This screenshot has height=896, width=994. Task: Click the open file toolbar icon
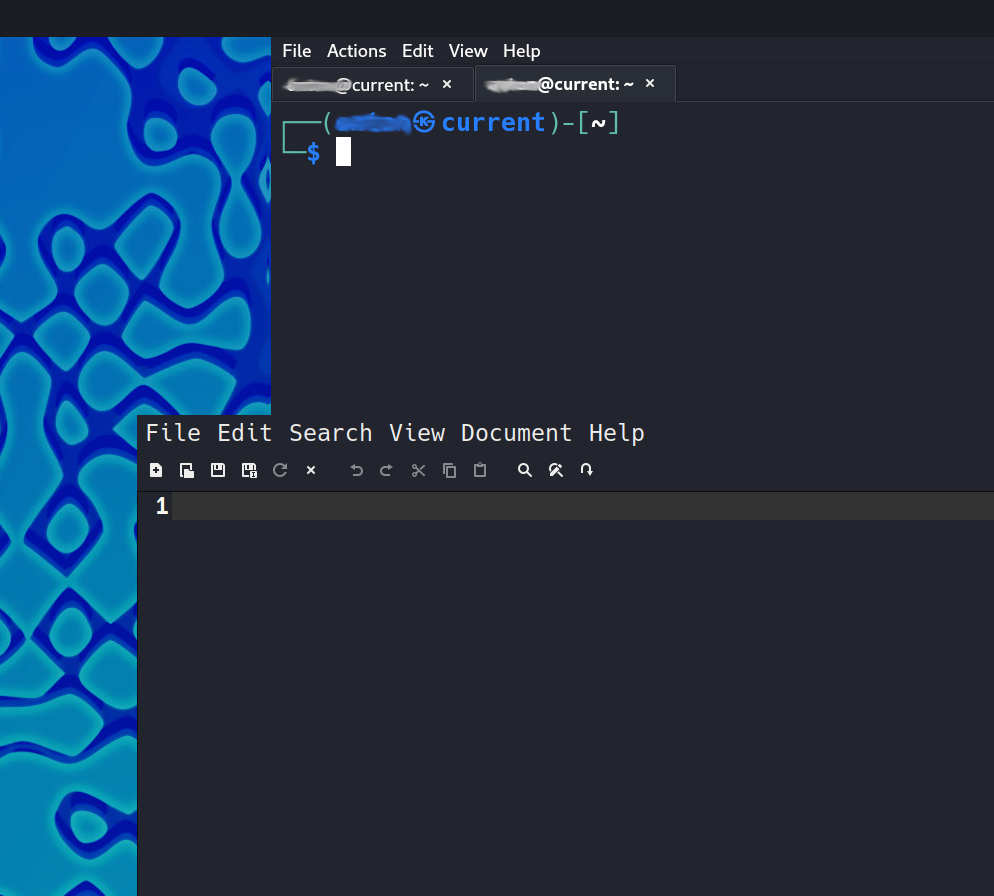pos(187,470)
